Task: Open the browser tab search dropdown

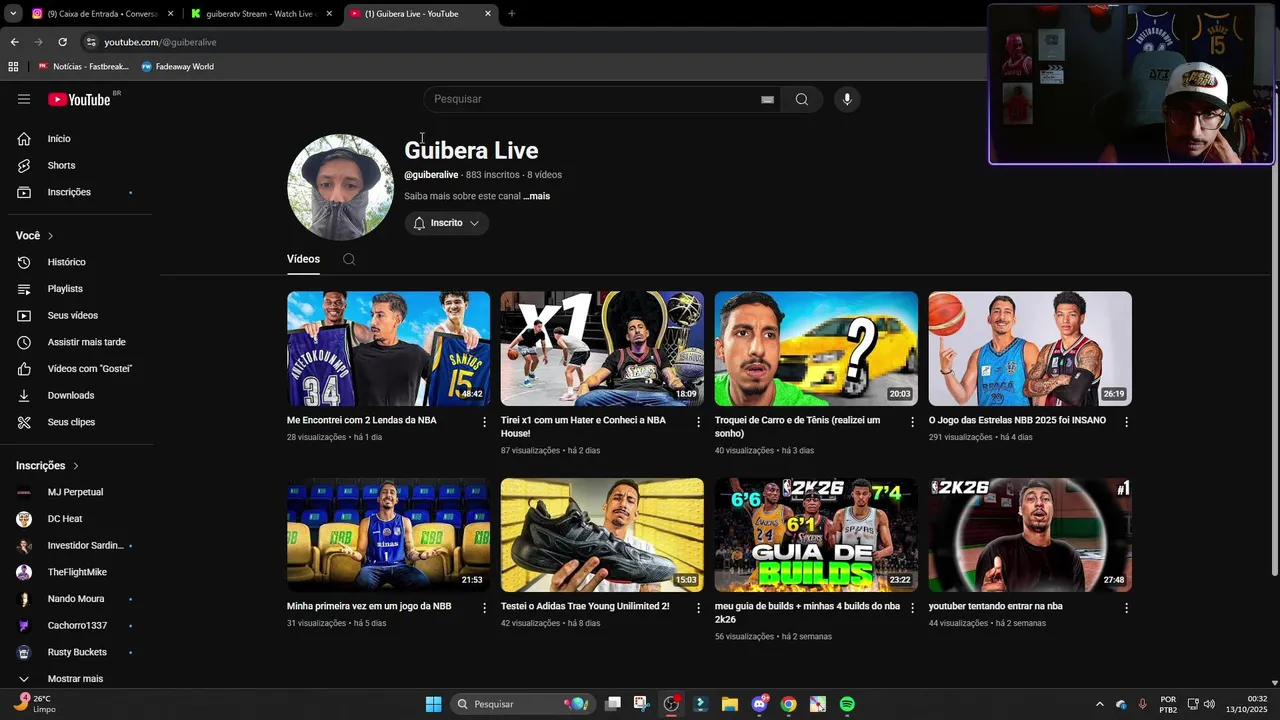Action: pyautogui.click(x=13, y=14)
